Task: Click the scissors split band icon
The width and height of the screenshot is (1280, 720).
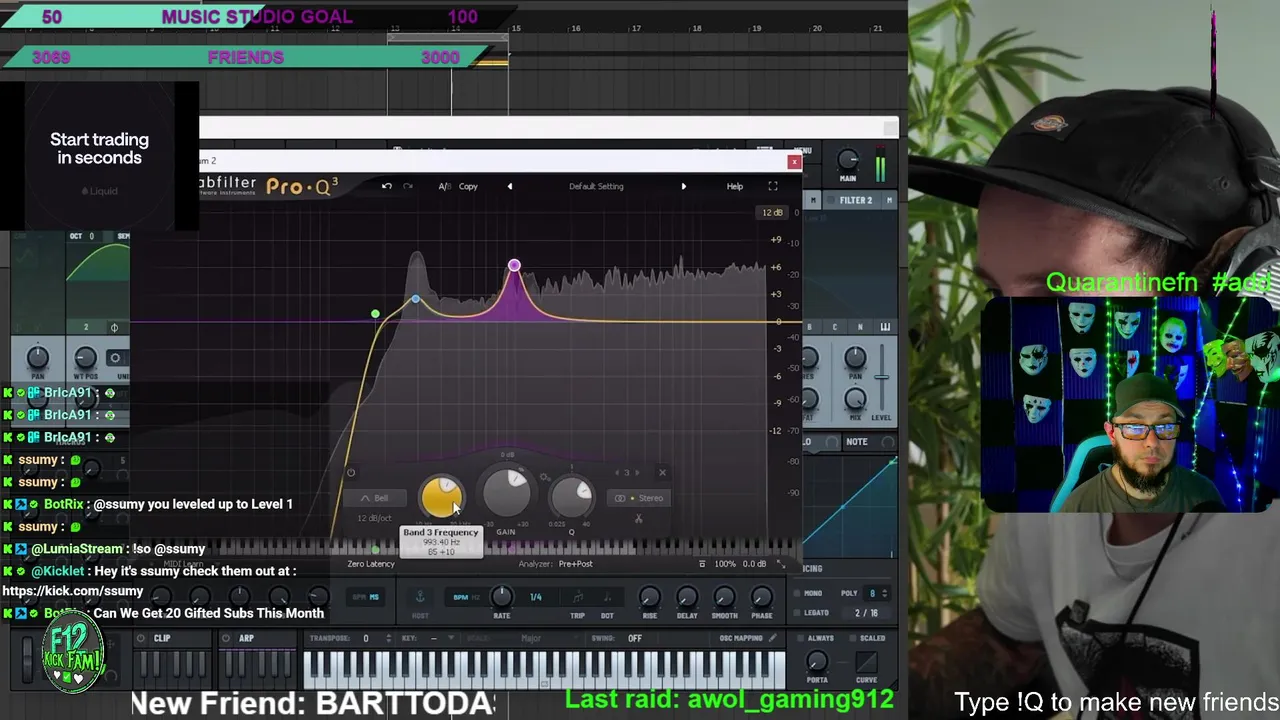Action: pyautogui.click(x=639, y=519)
